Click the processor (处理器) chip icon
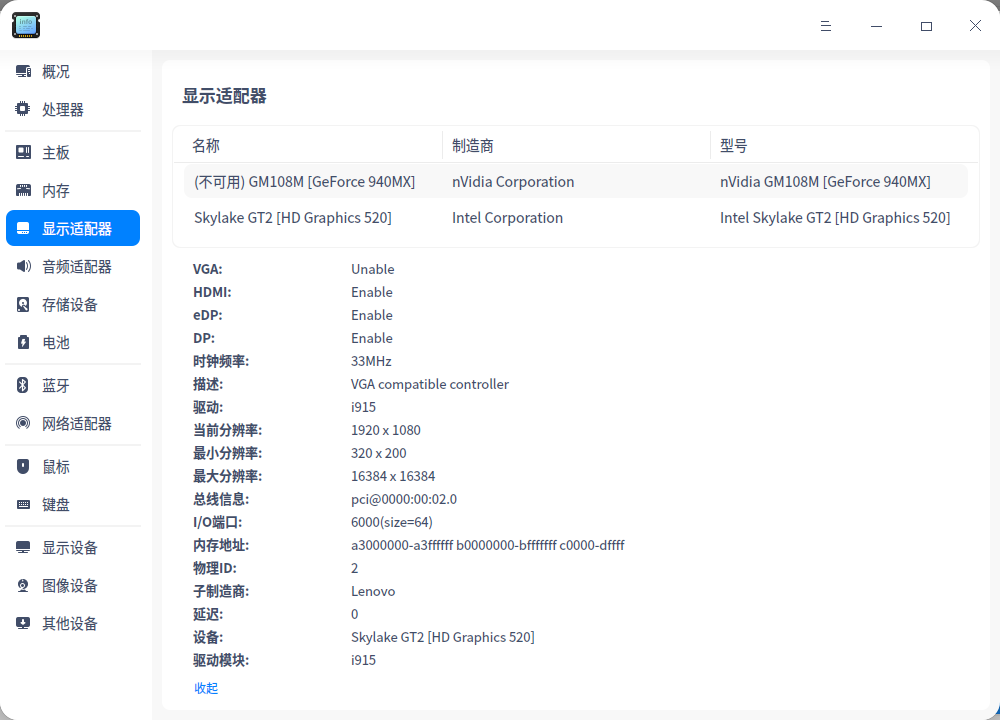 click(x=23, y=109)
